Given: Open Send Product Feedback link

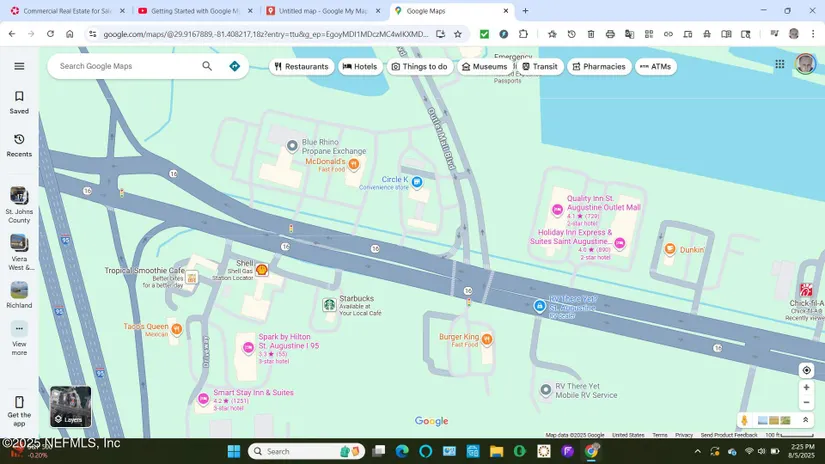Looking at the screenshot, I should (729, 435).
